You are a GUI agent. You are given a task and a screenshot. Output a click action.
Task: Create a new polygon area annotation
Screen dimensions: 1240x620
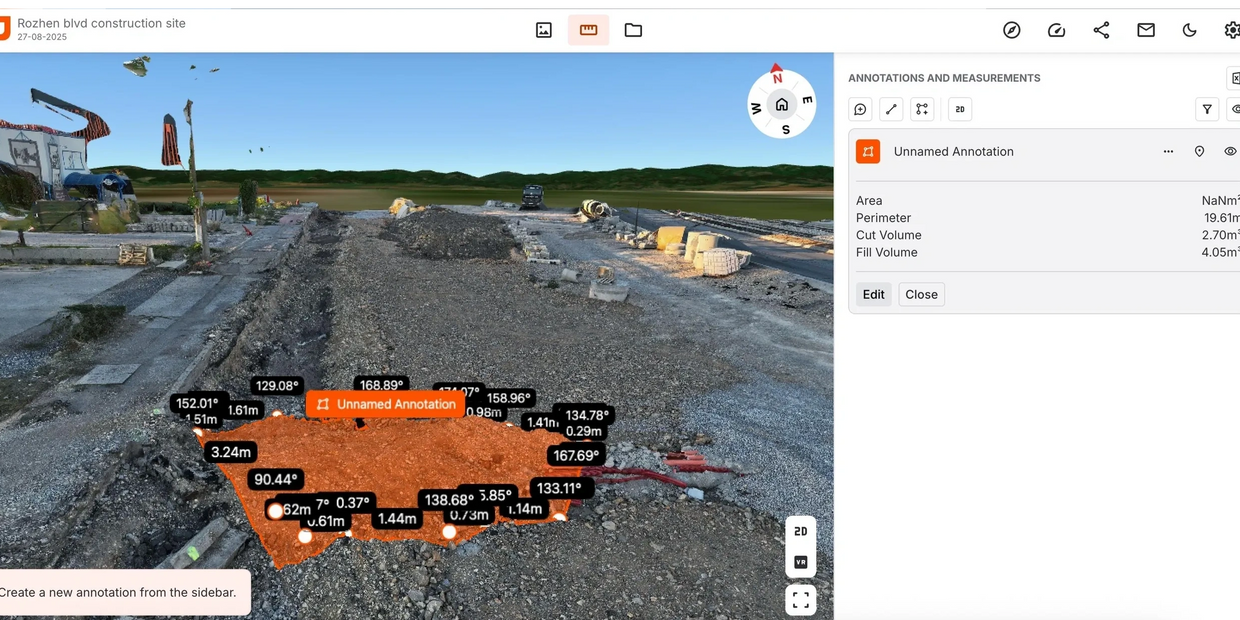922,109
